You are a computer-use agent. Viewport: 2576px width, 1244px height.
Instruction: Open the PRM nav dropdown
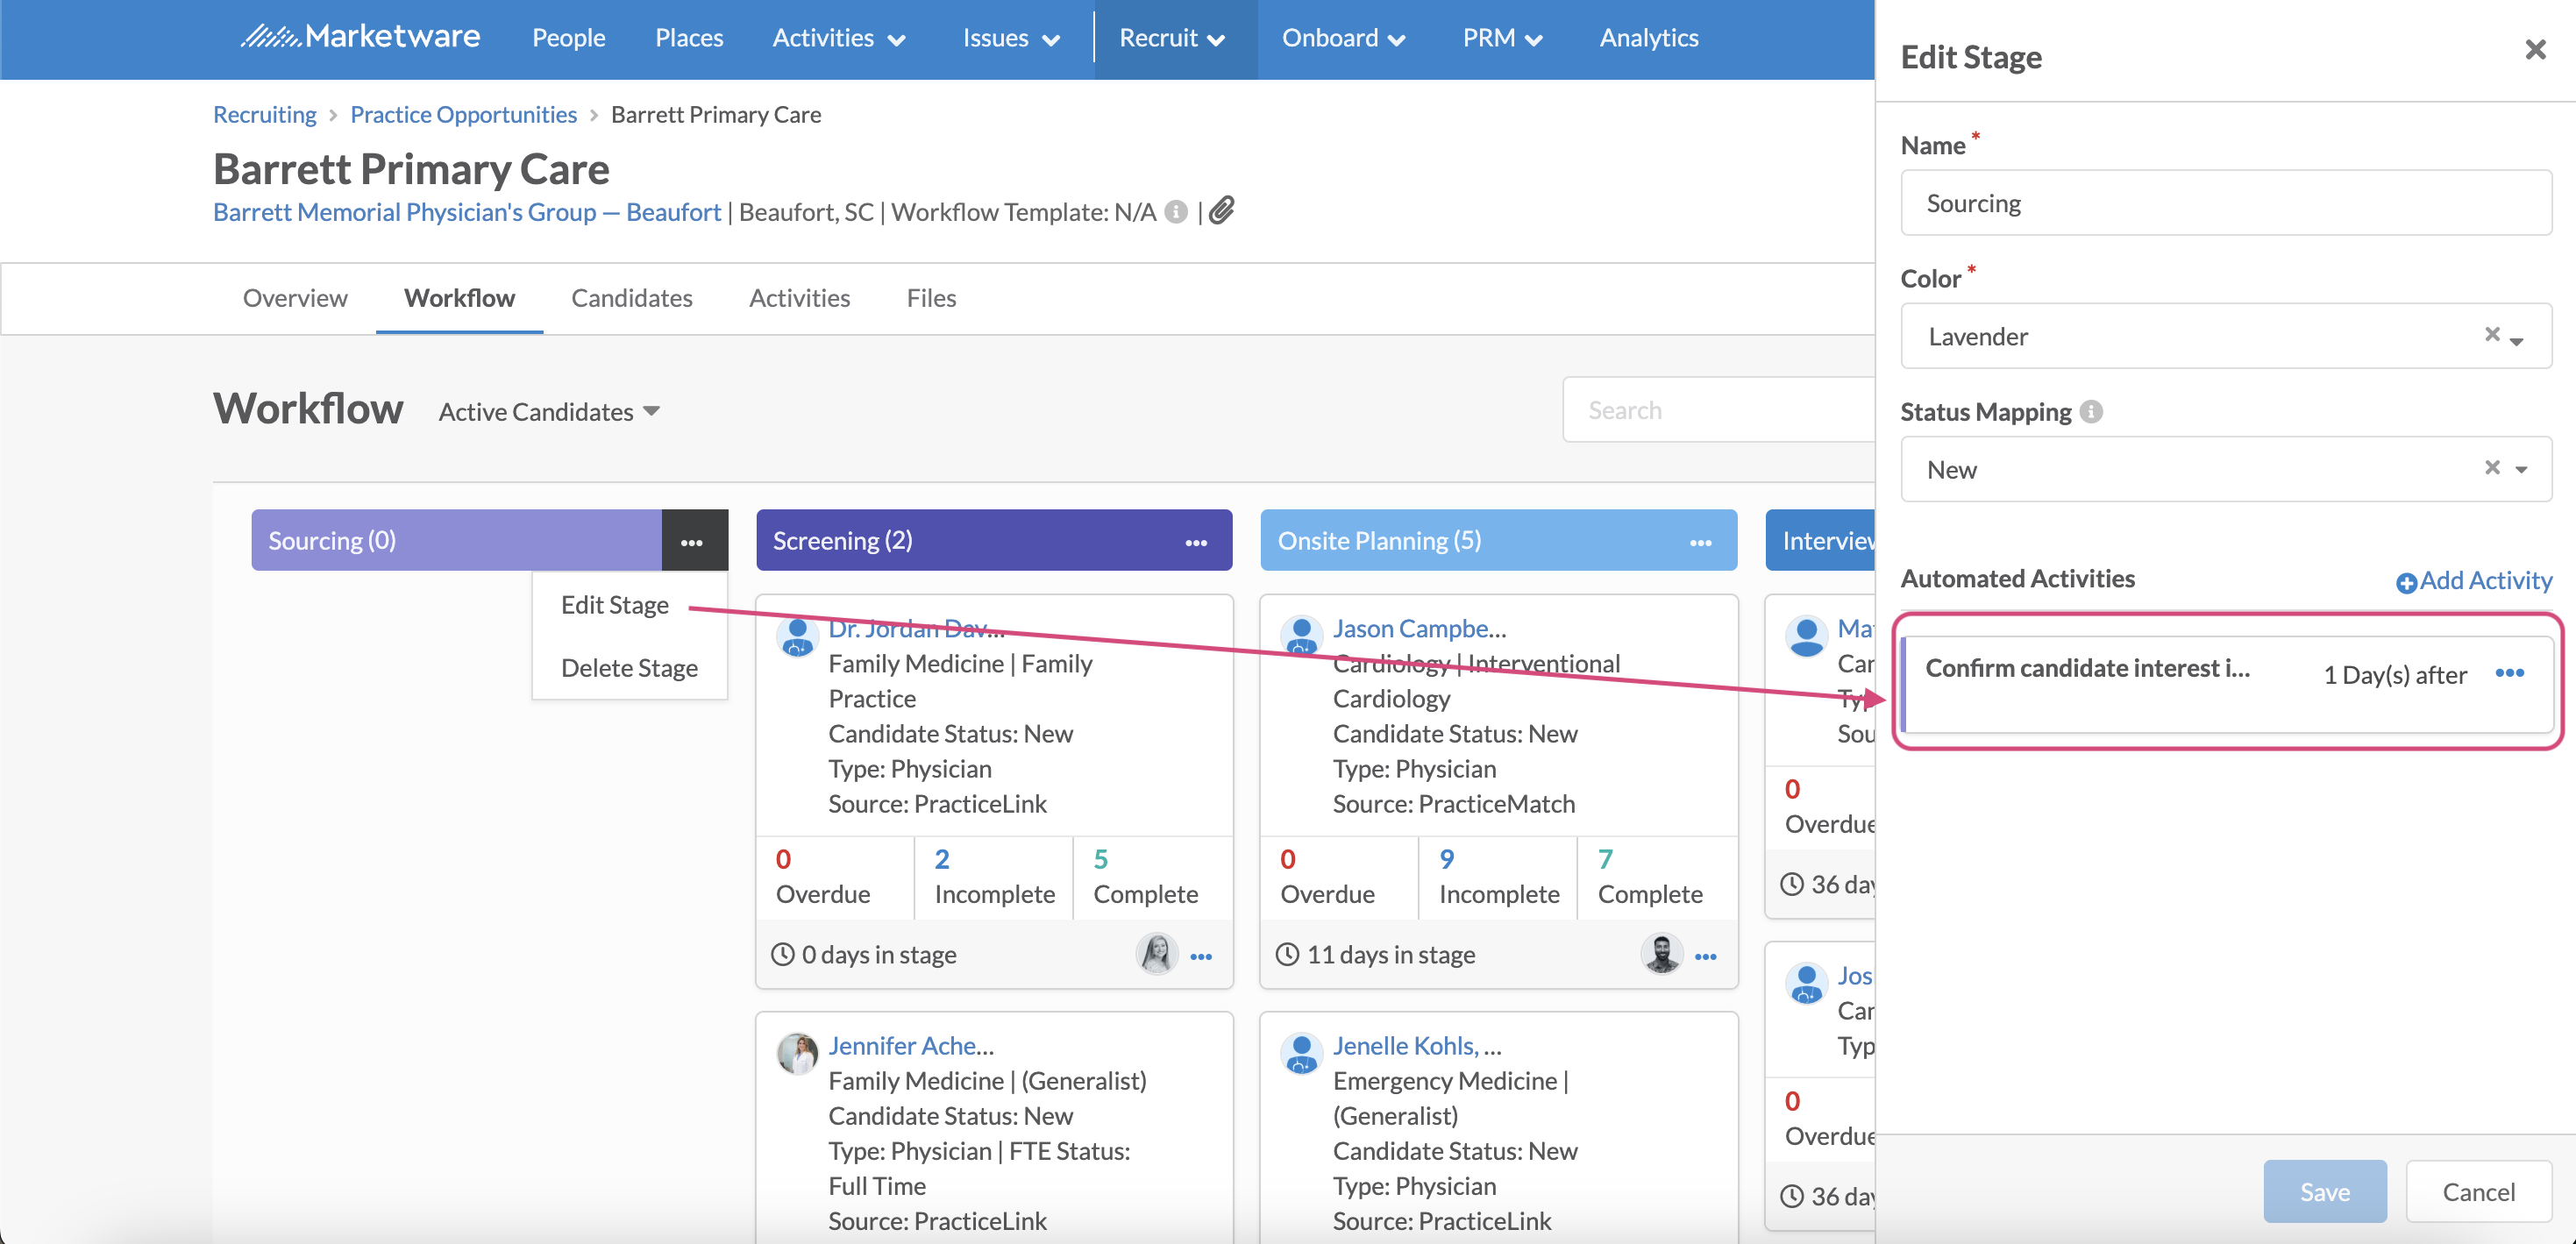pyautogui.click(x=1502, y=38)
